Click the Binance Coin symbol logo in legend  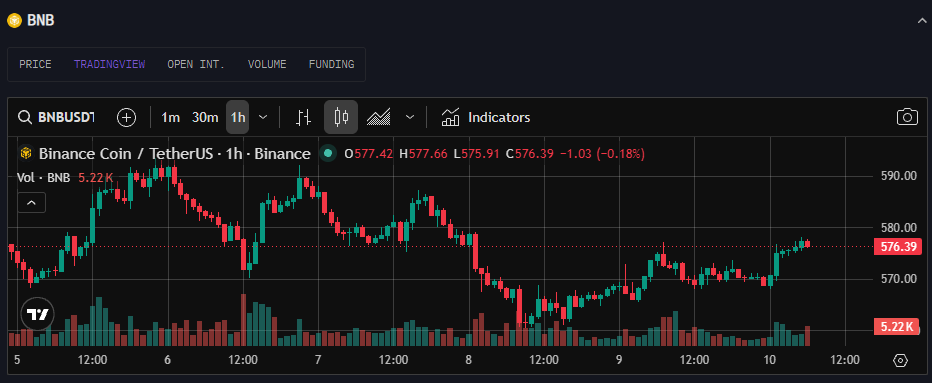(26, 153)
